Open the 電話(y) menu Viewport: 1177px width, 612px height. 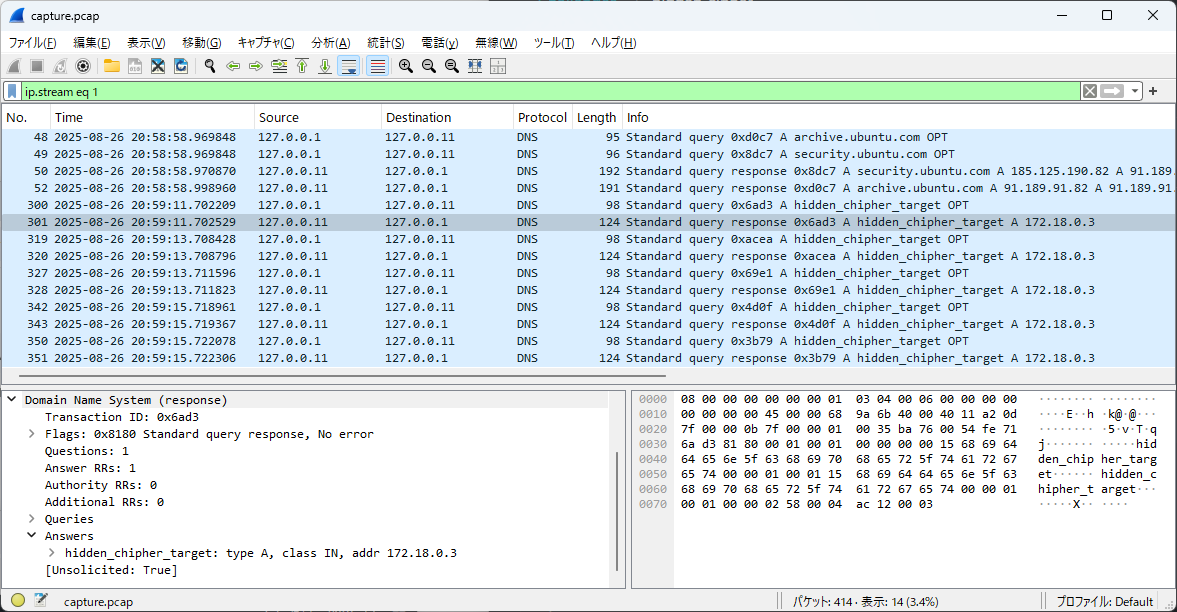point(440,43)
